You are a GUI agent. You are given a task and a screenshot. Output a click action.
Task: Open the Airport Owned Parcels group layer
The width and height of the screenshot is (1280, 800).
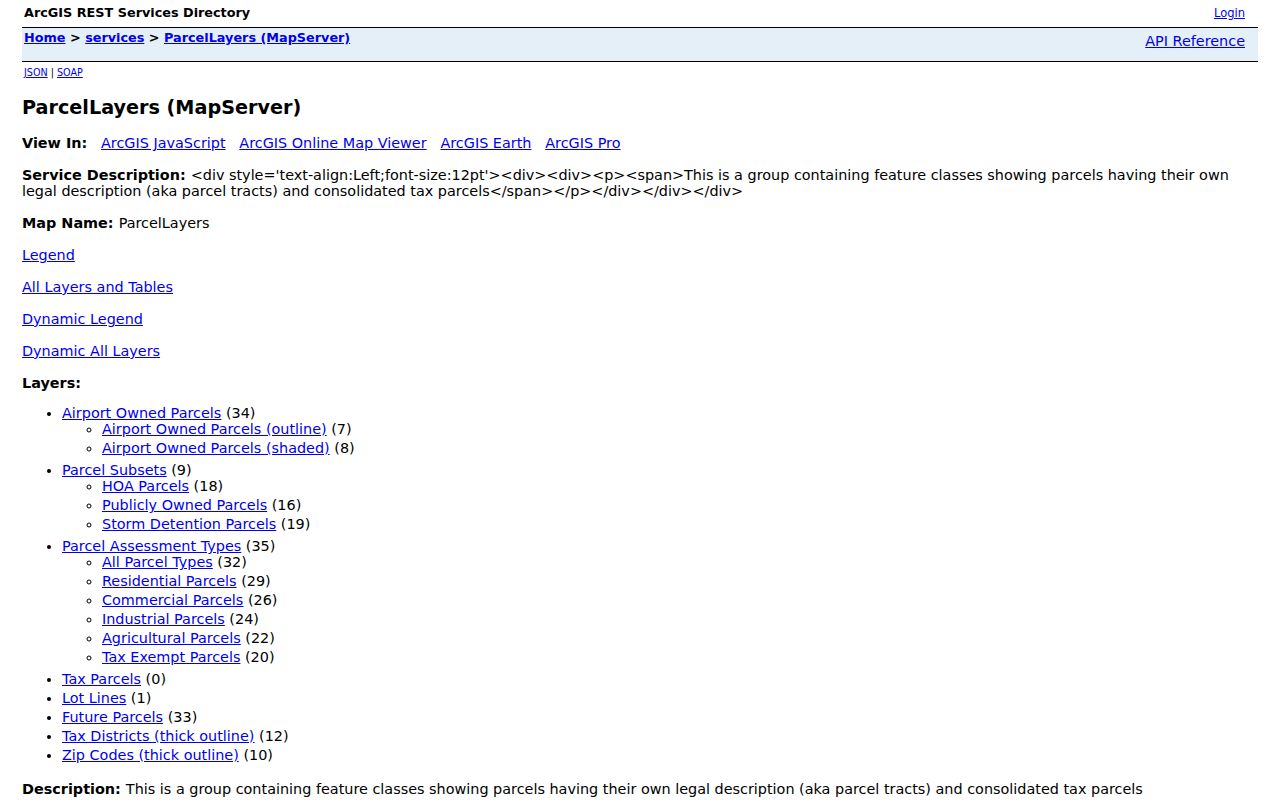pos(141,413)
